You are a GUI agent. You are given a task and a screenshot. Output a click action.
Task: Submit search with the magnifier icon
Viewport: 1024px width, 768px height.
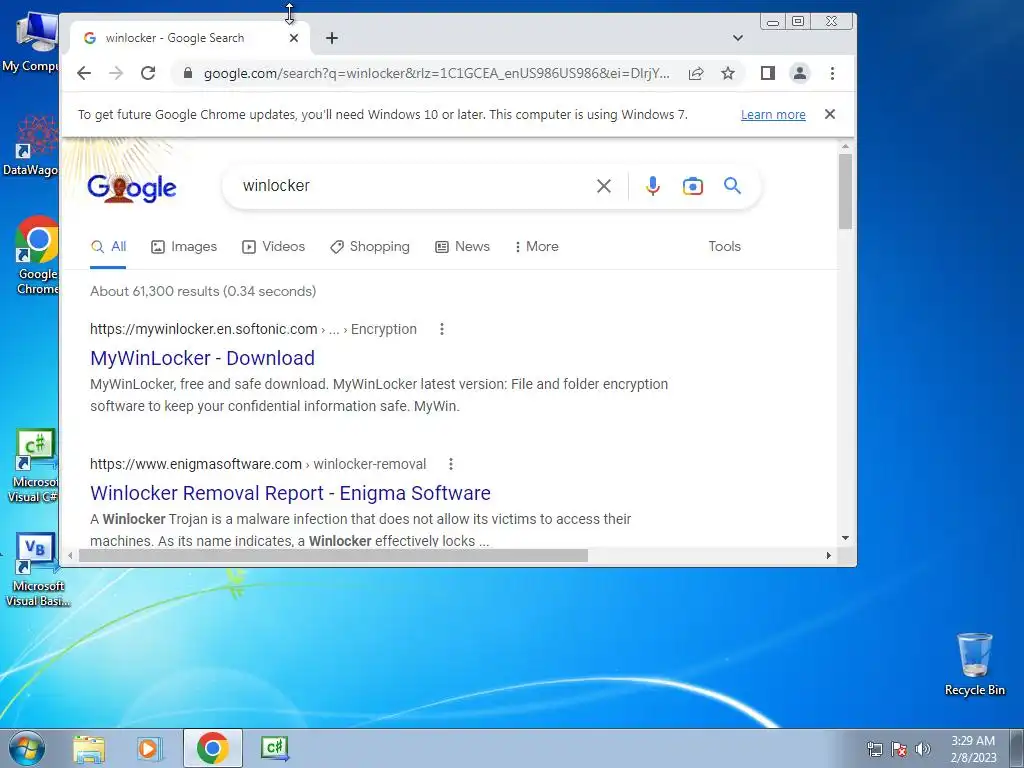tap(733, 186)
